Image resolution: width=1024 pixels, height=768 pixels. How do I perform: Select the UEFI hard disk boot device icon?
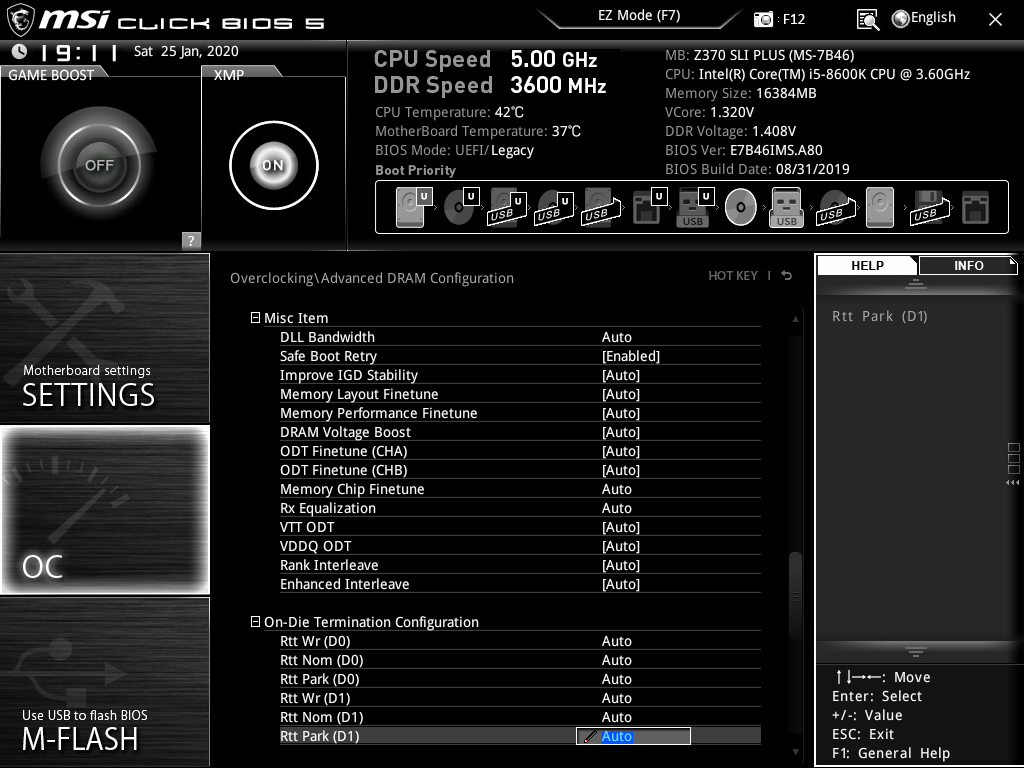tap(414, 208)
